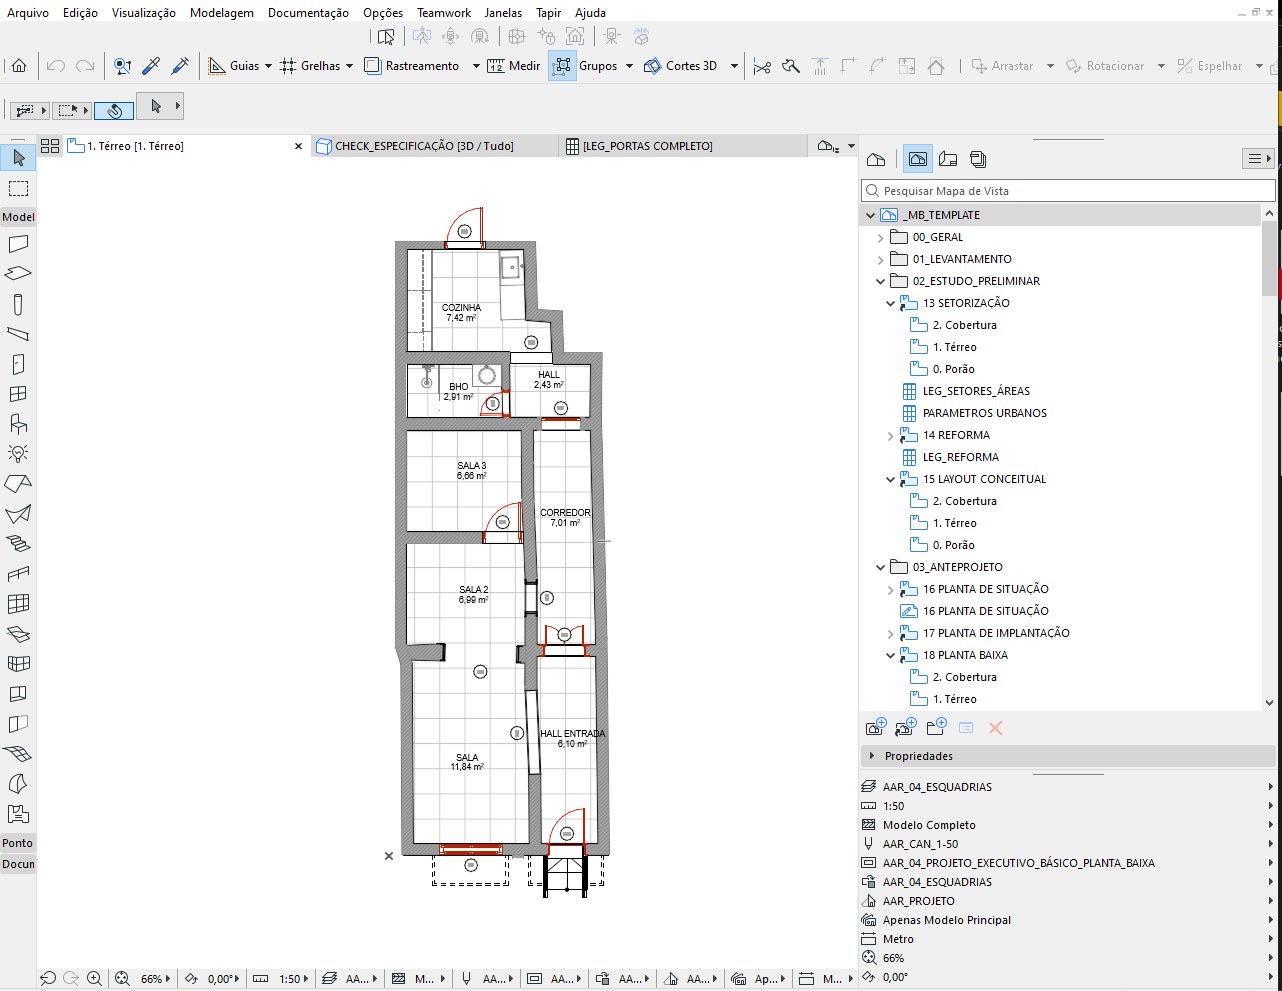This screenshot has height=991, width=1282.
Task: Click the syringe inject parameters icon
Action: point(181,66)
